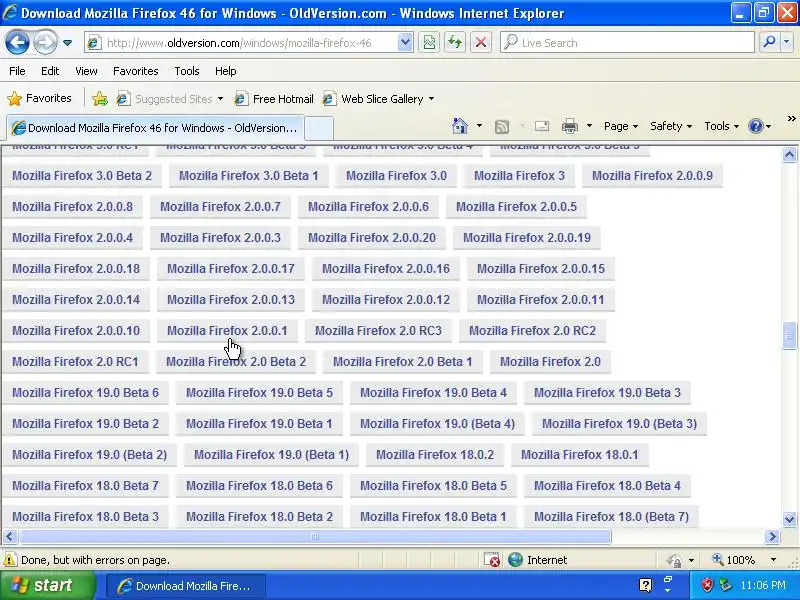Click the zoom magnifier icon in the status bar
The height and width of the screenshot is (600, 800).
[x=718, y=559]
